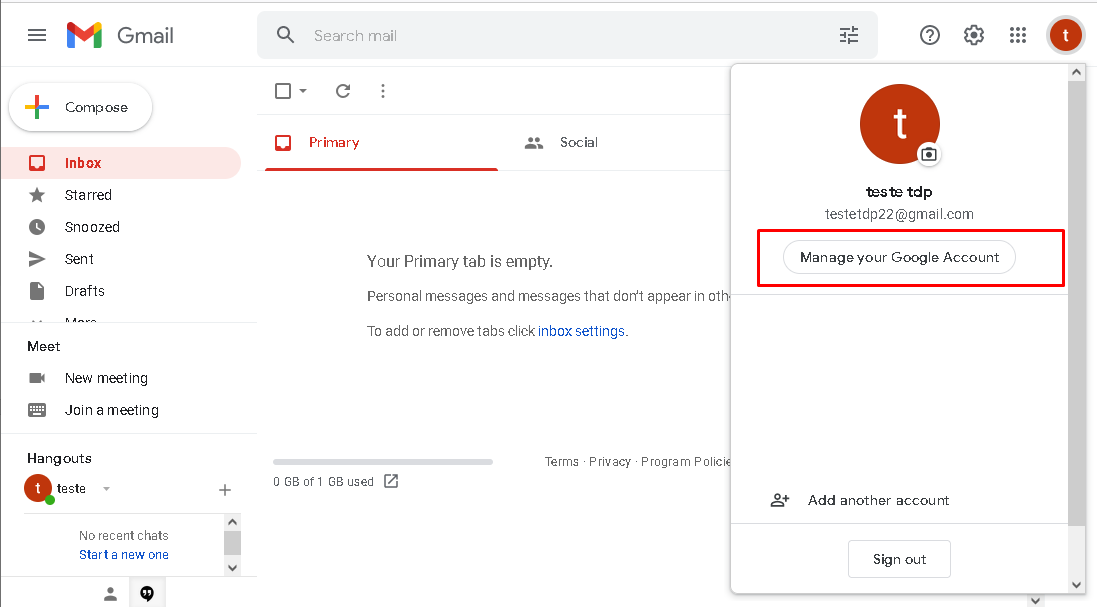Open the inbox settings link
The width and height of the screenshot is (1098, 607).
pos(581,331)
